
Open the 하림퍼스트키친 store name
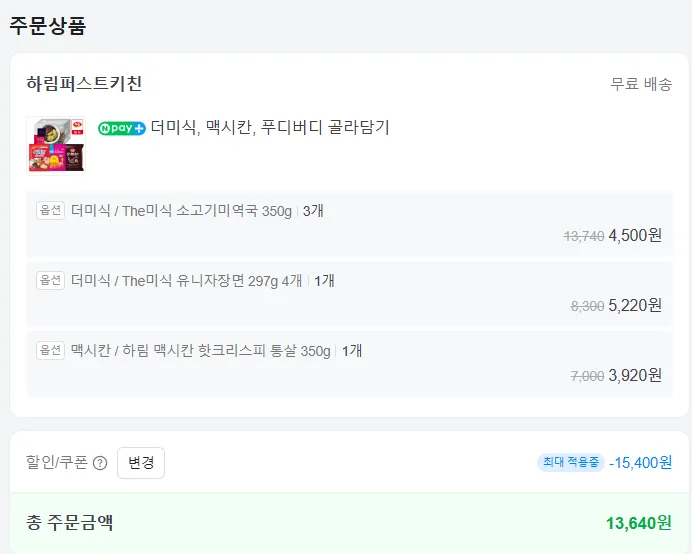(84, 84)
